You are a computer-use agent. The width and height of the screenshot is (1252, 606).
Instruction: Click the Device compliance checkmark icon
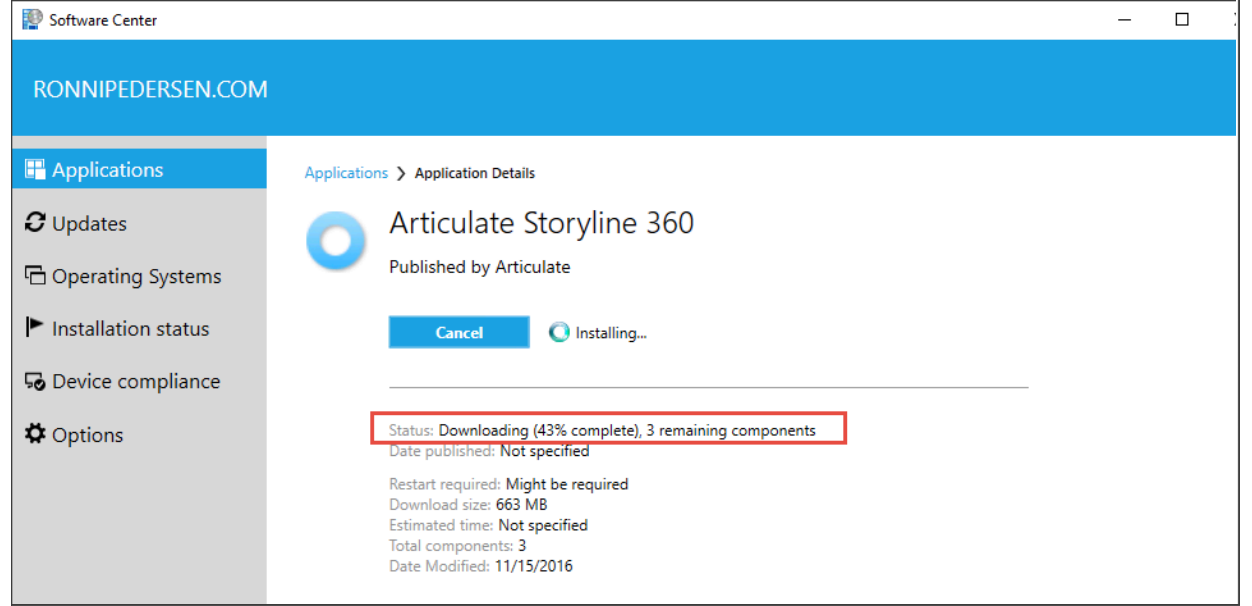35,381
